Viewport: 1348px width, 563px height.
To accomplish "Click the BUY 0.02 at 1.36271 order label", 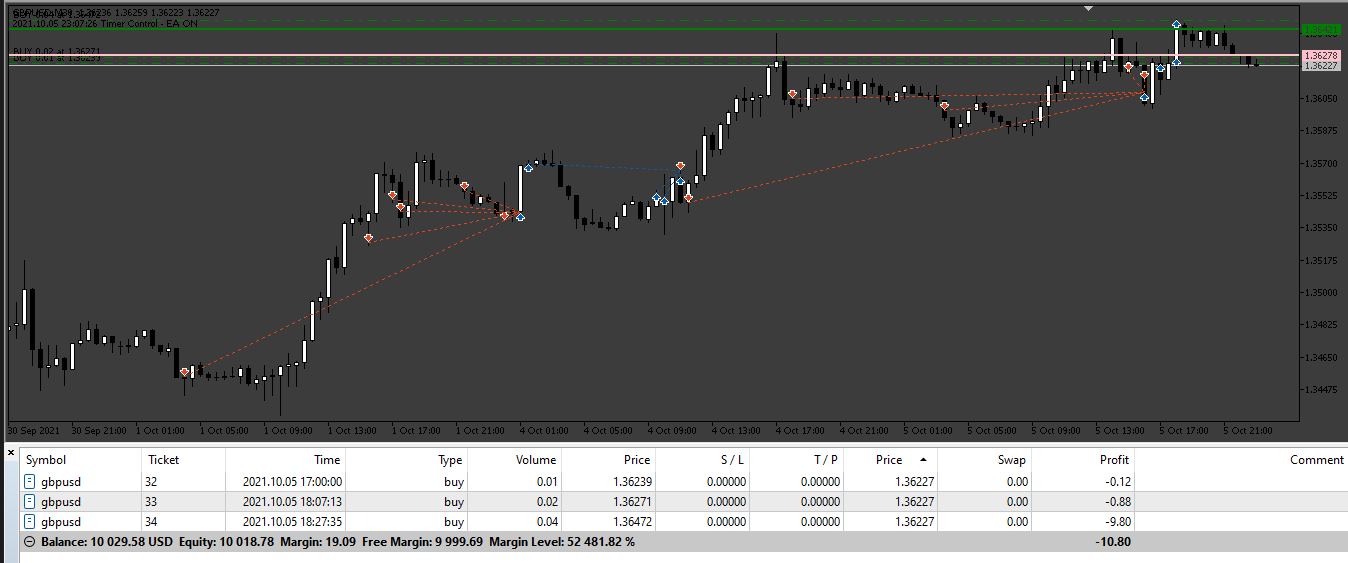I will (56, 50).
